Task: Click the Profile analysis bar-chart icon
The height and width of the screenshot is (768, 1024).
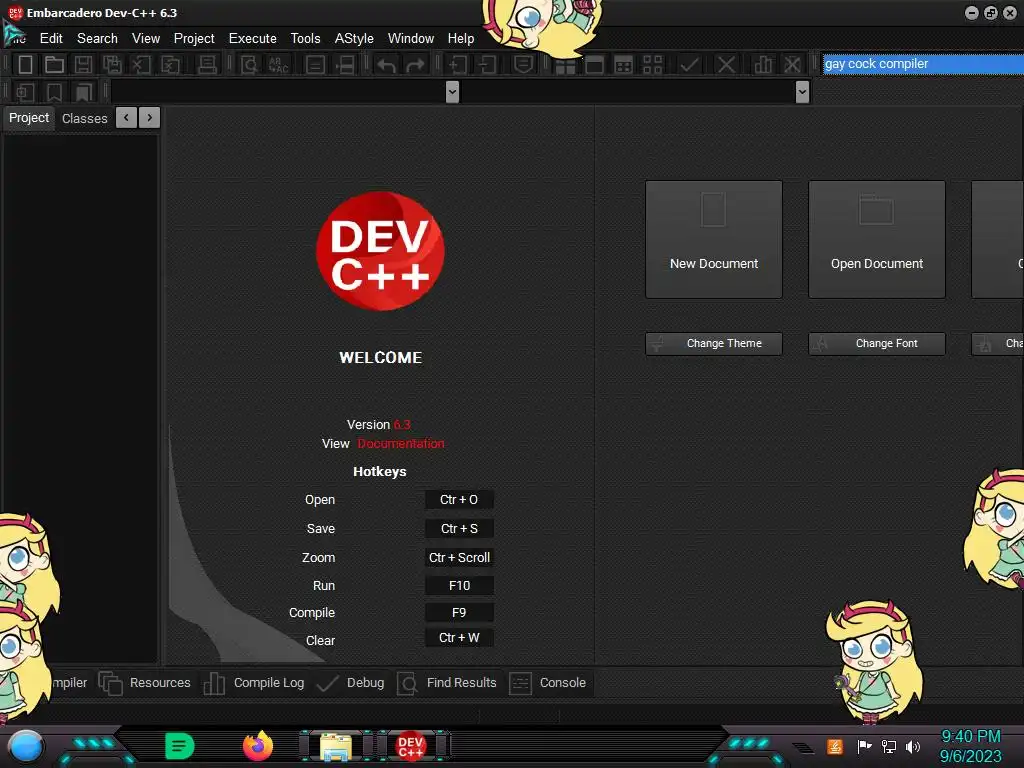Action: pyautogui.click(x=763, y=64)
